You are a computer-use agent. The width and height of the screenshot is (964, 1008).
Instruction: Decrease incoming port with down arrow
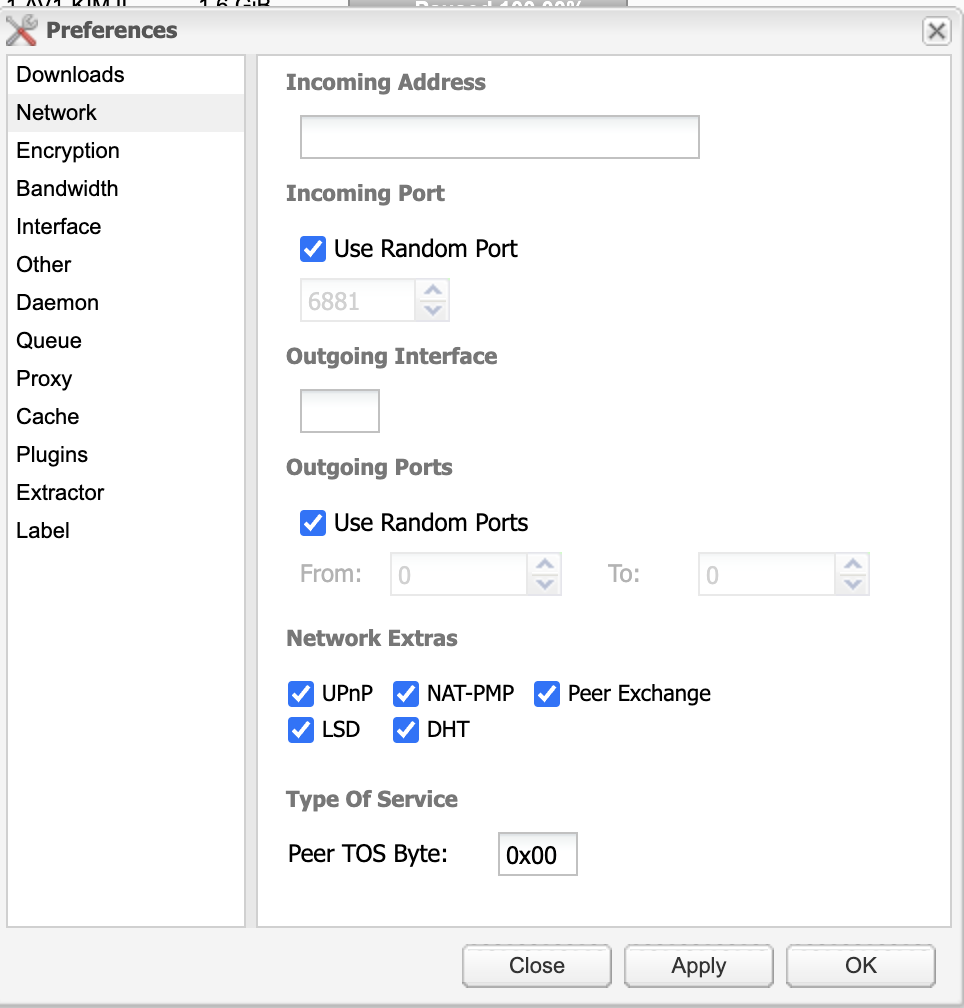click(432, 310)
